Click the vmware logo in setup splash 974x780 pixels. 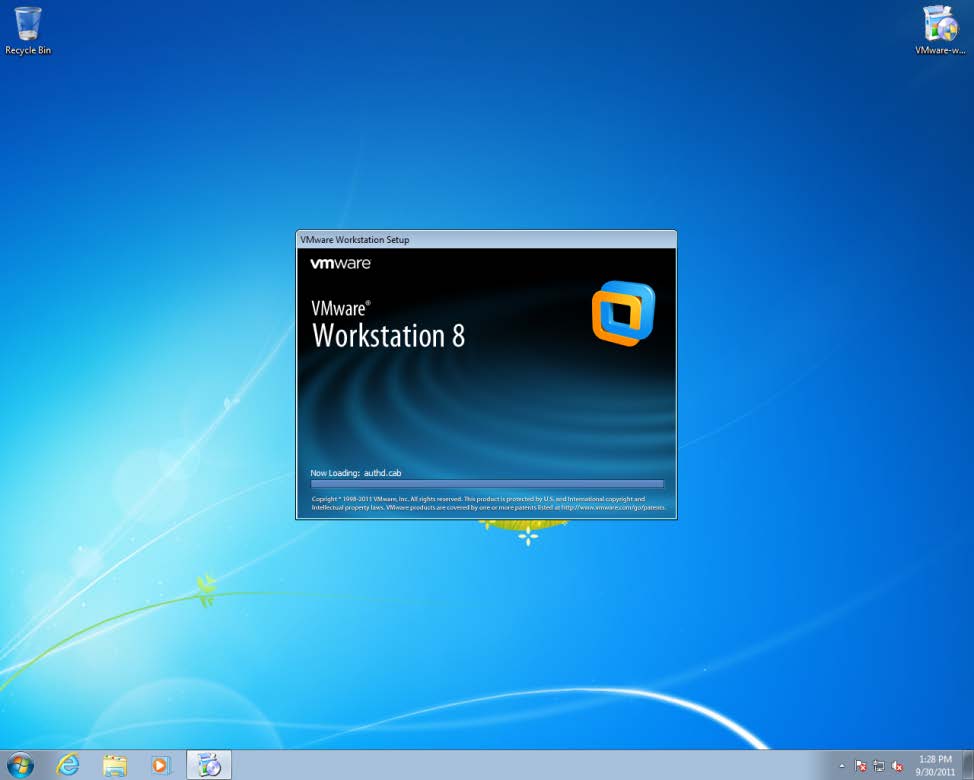click(x=340, y=263)
